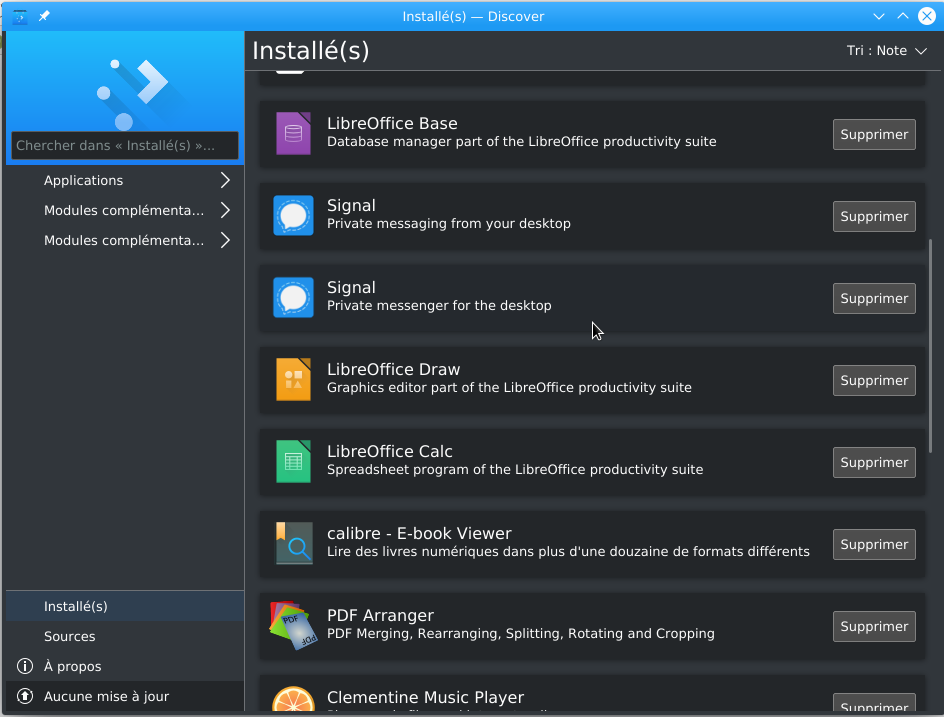The width and height of the screenshot is (944, 717).
Task: Remove PDF Arranger with Supprimer
Action: [x=874, y=625]
